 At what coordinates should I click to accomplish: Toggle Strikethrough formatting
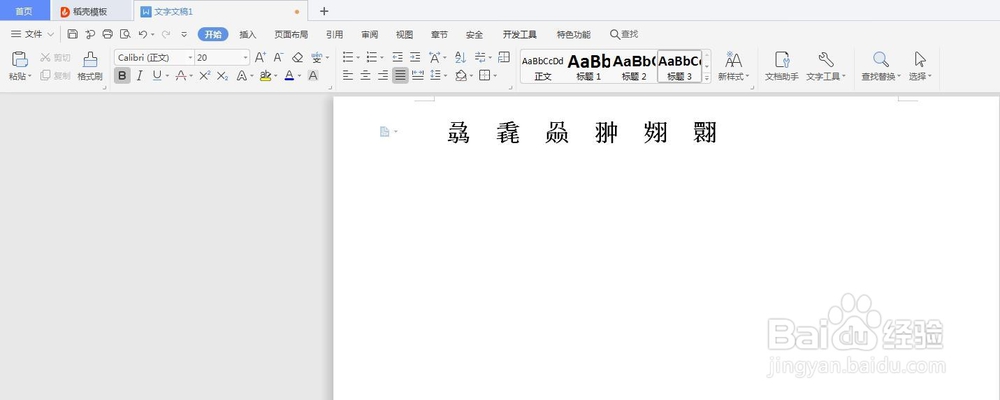pyautogui.click(x=181, y=75)
